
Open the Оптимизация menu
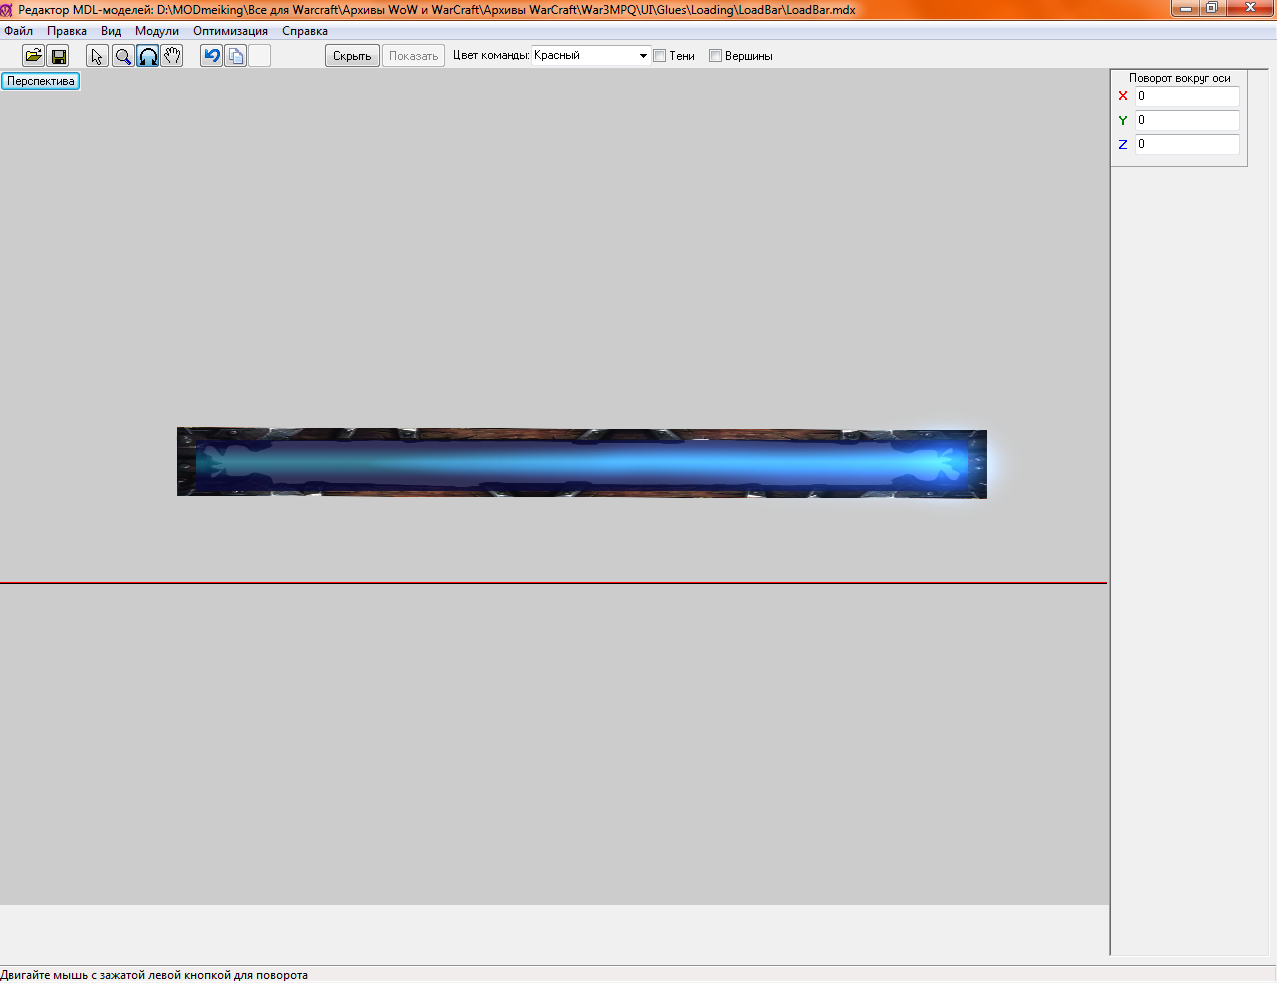tap(230, 31)
